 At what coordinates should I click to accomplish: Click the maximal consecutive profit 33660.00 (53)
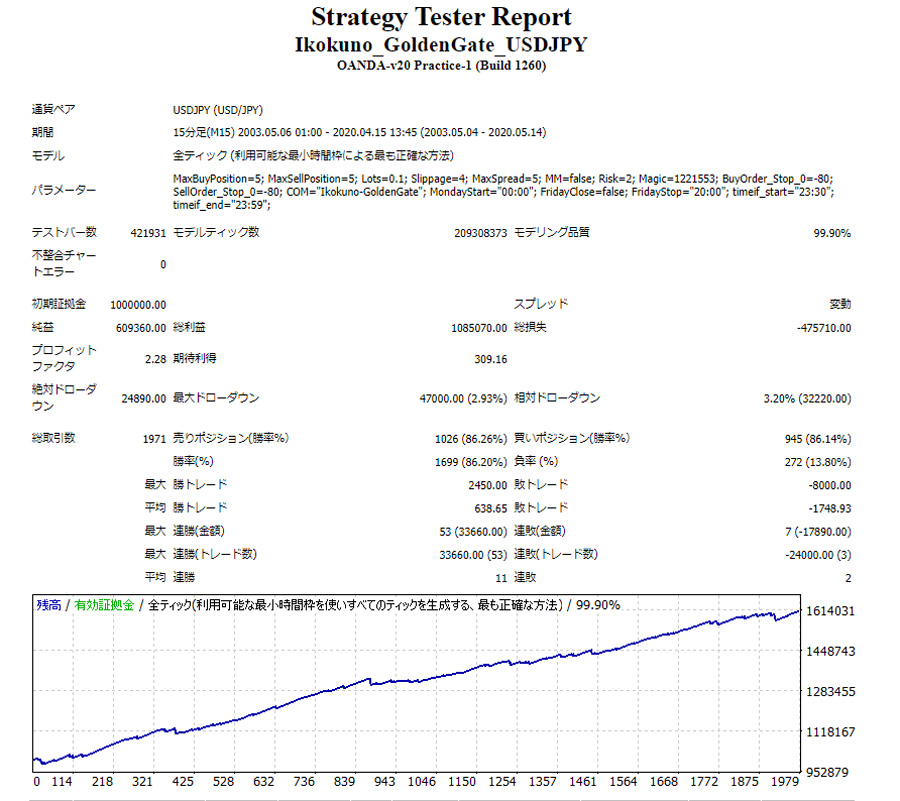(474, 555)
